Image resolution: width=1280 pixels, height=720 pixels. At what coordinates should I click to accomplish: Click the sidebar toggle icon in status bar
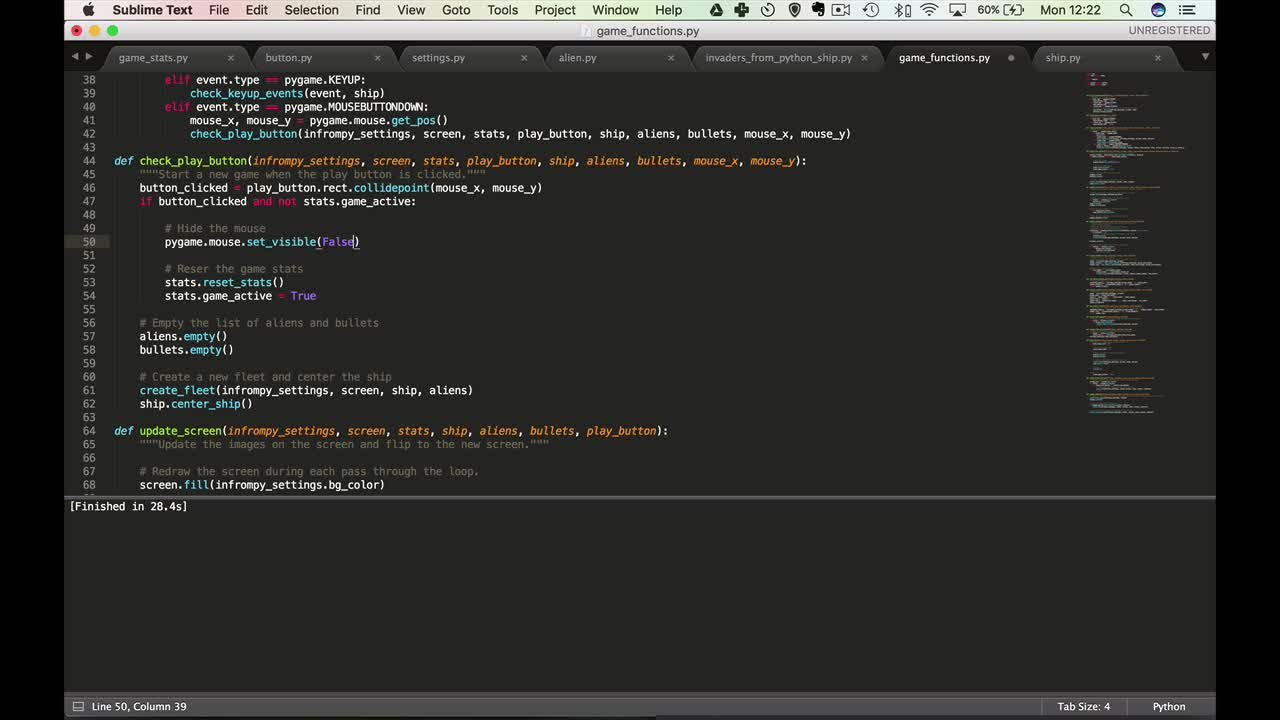click(x=77, y=707)
